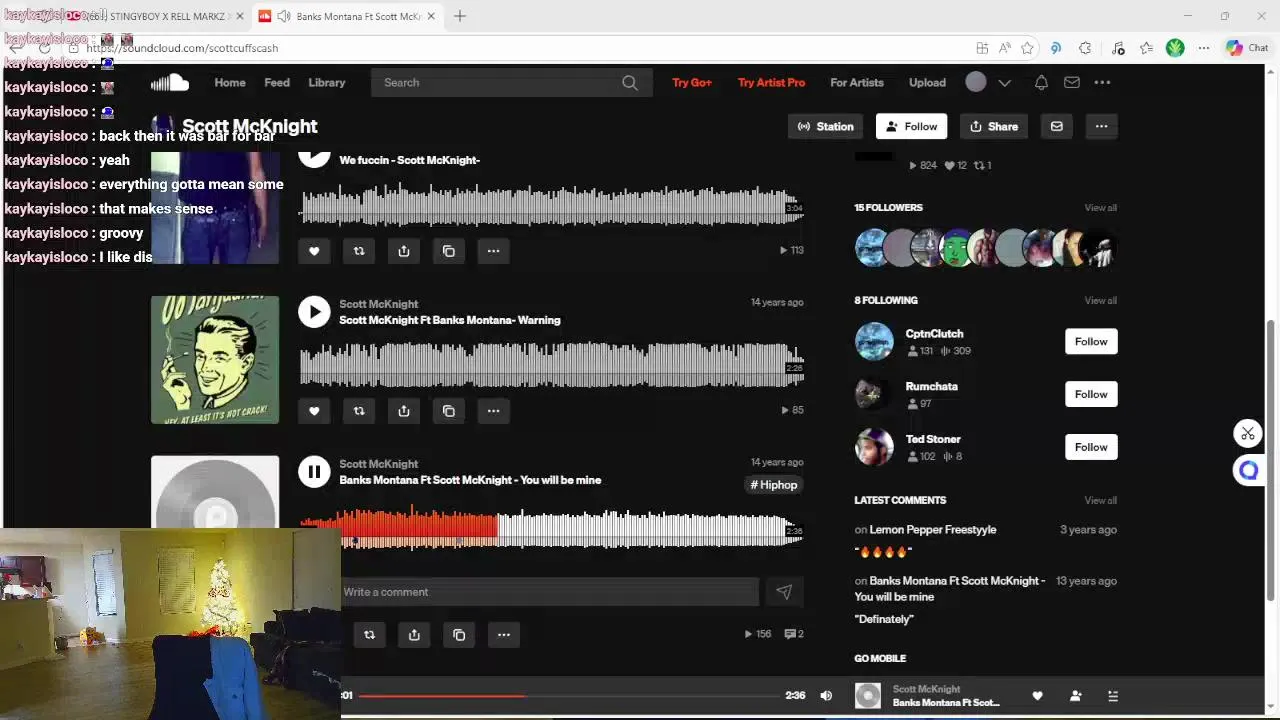Click the user avatar in header

click(976, 83)
